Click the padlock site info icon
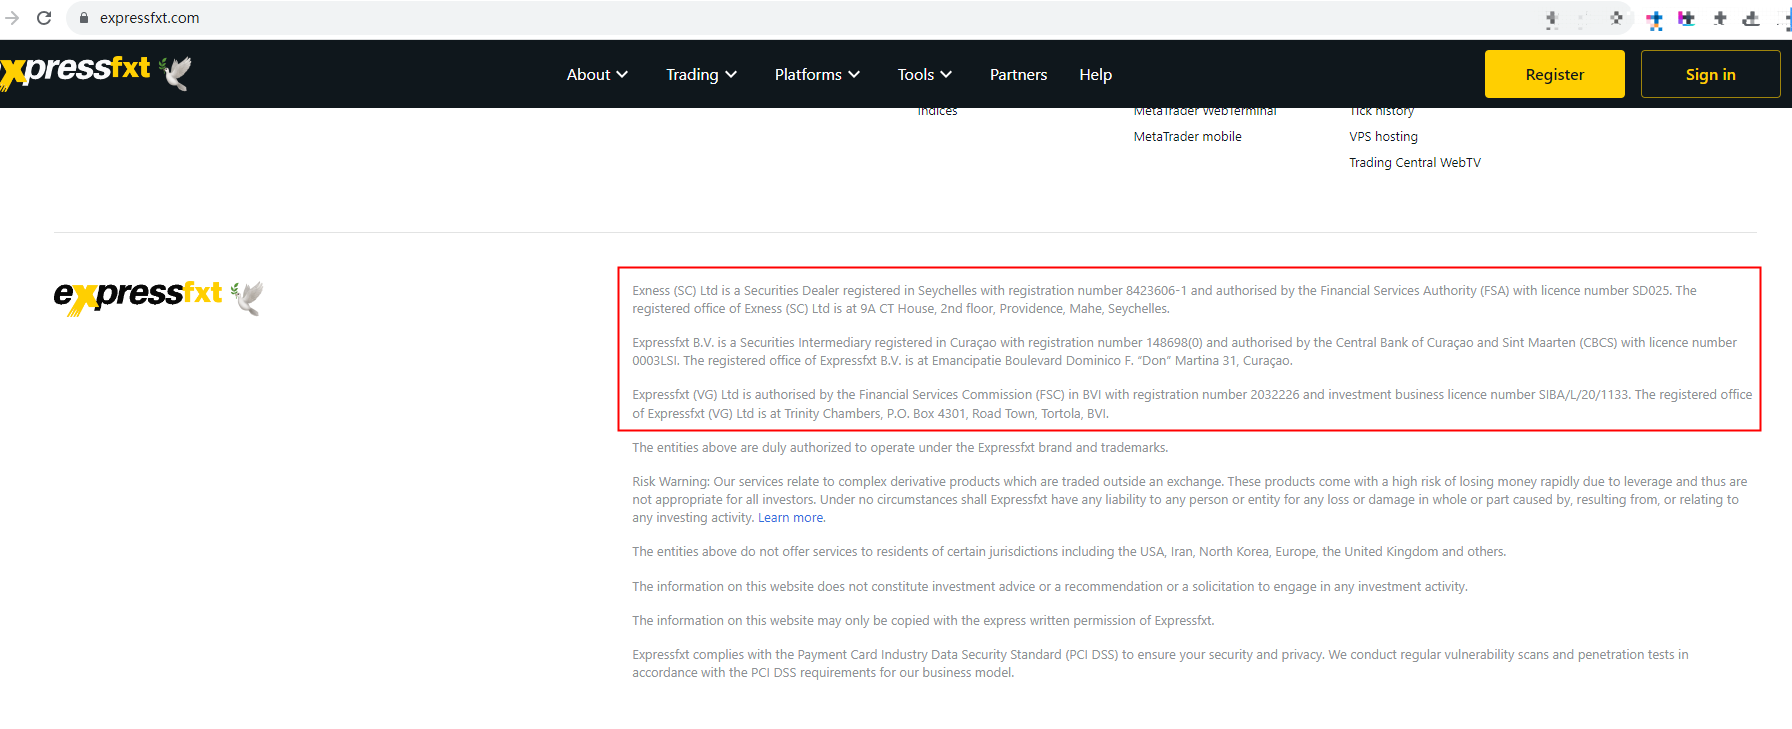This screenshot has height=729, width=1792. click(x=84, y=18)
